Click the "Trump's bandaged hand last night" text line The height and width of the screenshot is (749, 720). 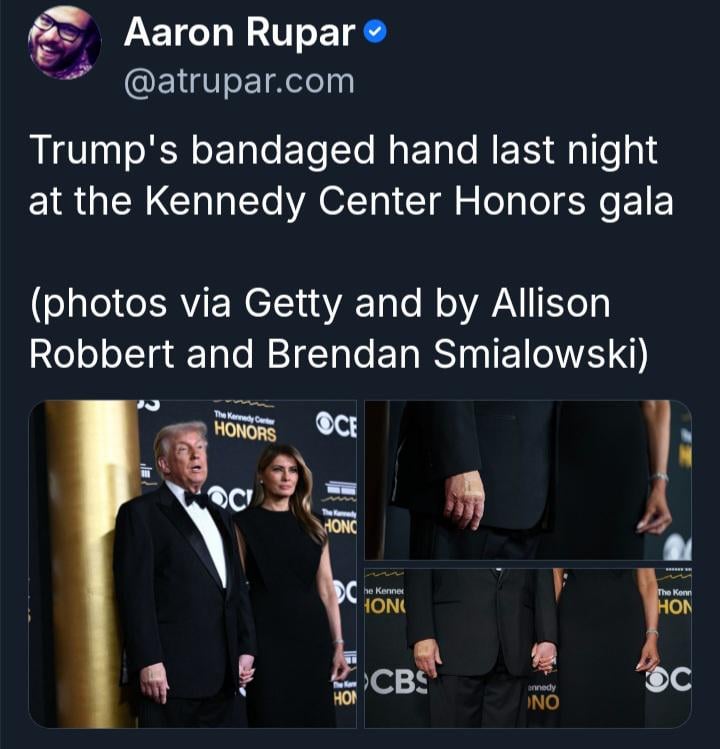343,150
